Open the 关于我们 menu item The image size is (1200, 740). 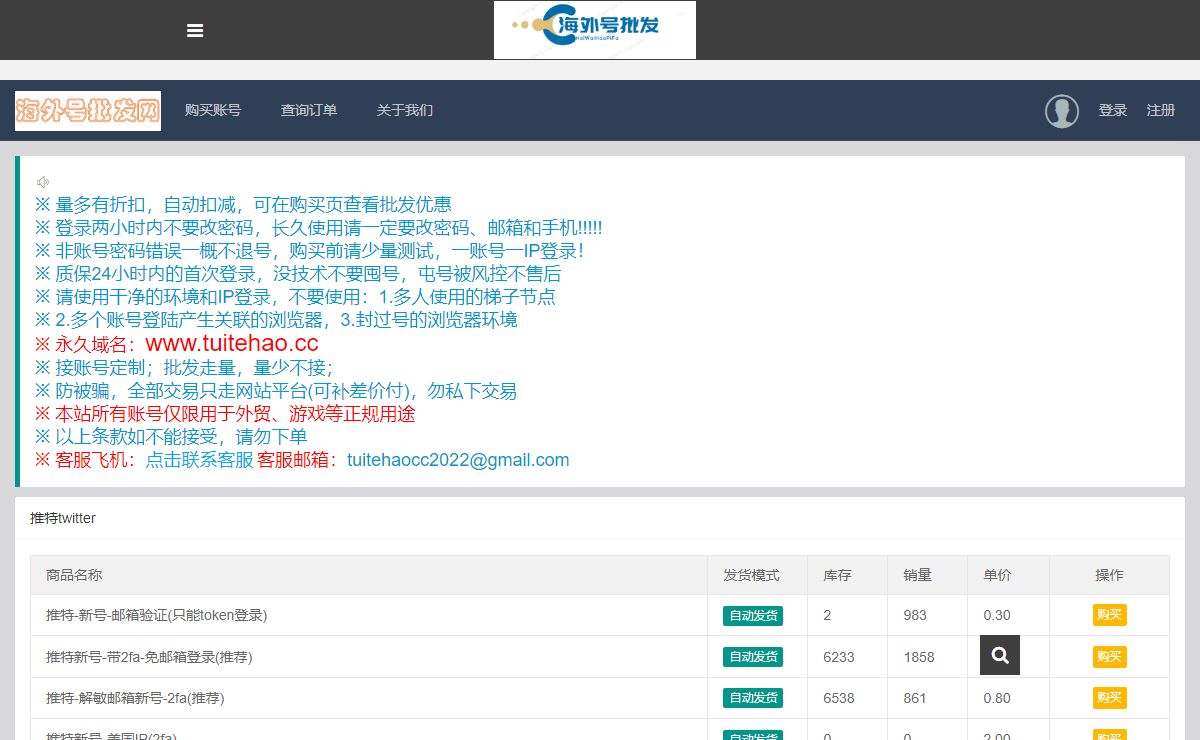pos(405,110)
